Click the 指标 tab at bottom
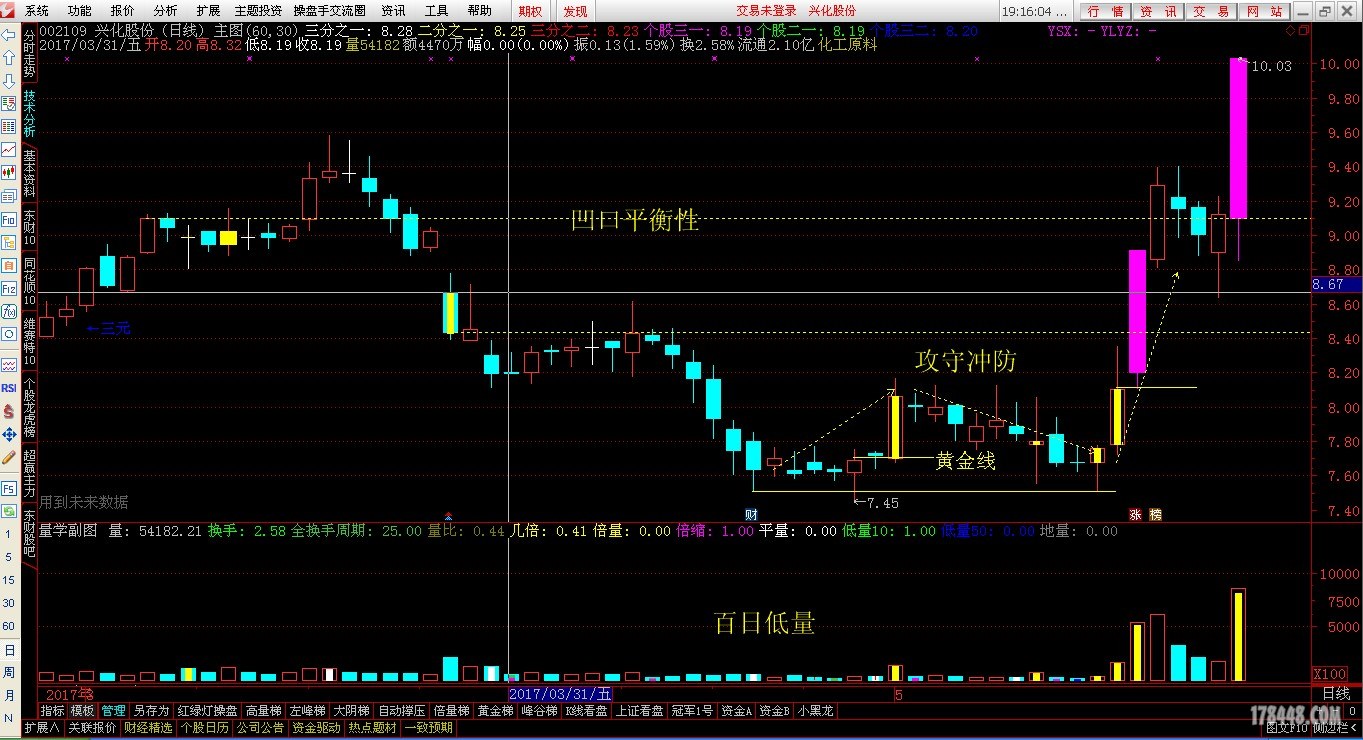Viewport: 1363px width, 740px height. (x=52, y=711)
